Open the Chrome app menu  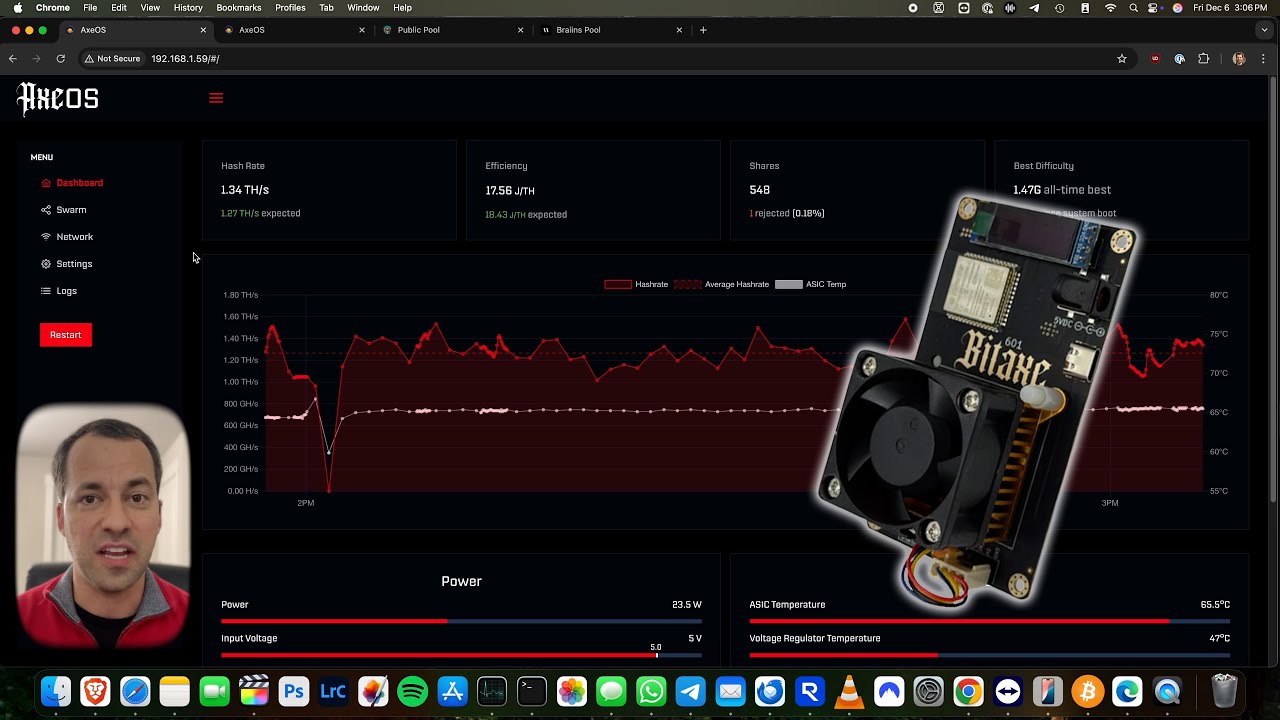click(x=53, y=8)
